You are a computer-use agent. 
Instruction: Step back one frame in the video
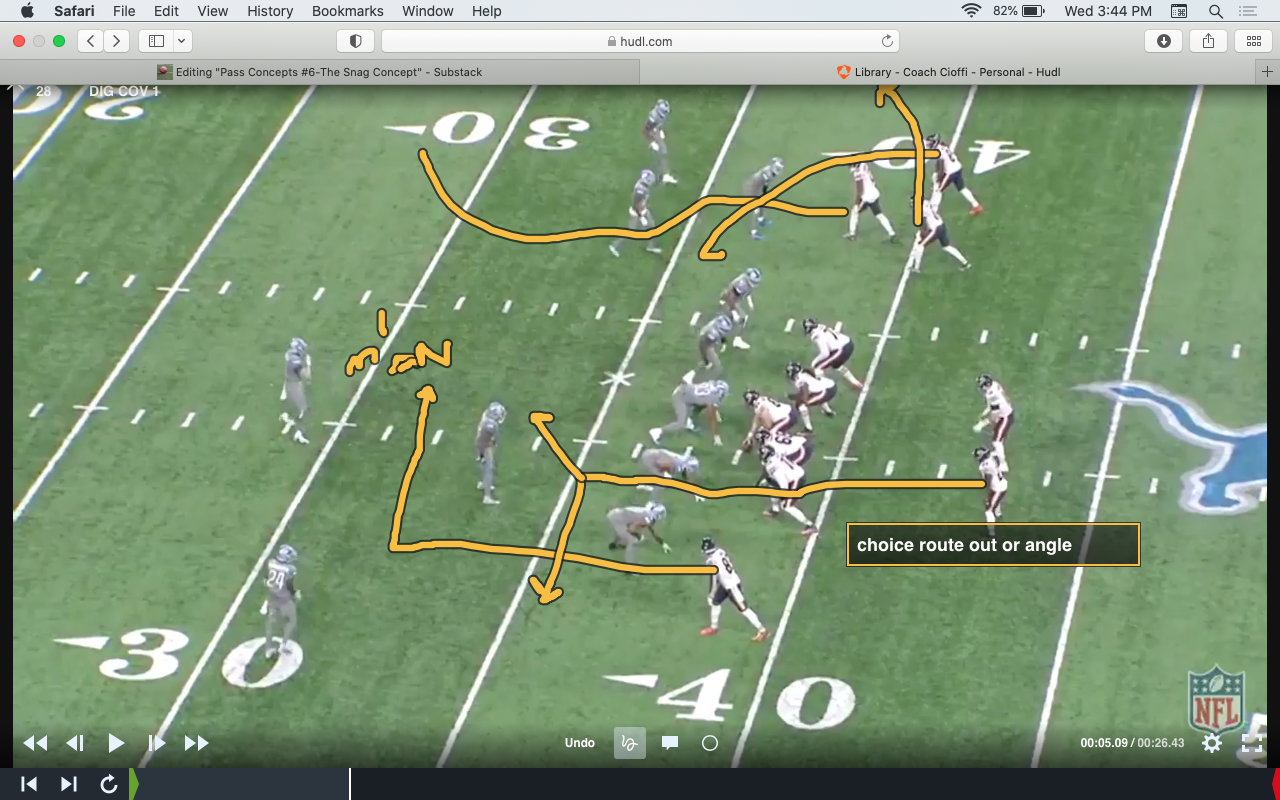pyautogui.click(x=75, y=743)
